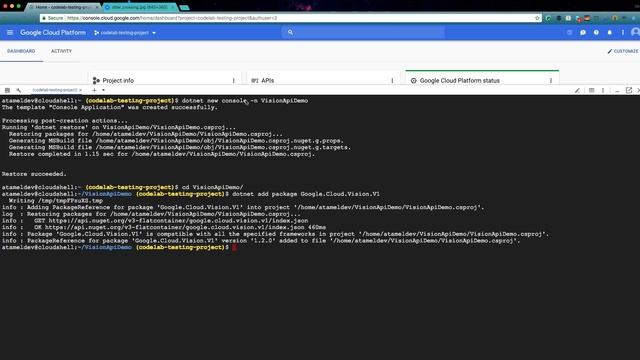
Task: Close the codelab-testing-project shell session tab
Action: pyautogui.click(x=81, y=90)
